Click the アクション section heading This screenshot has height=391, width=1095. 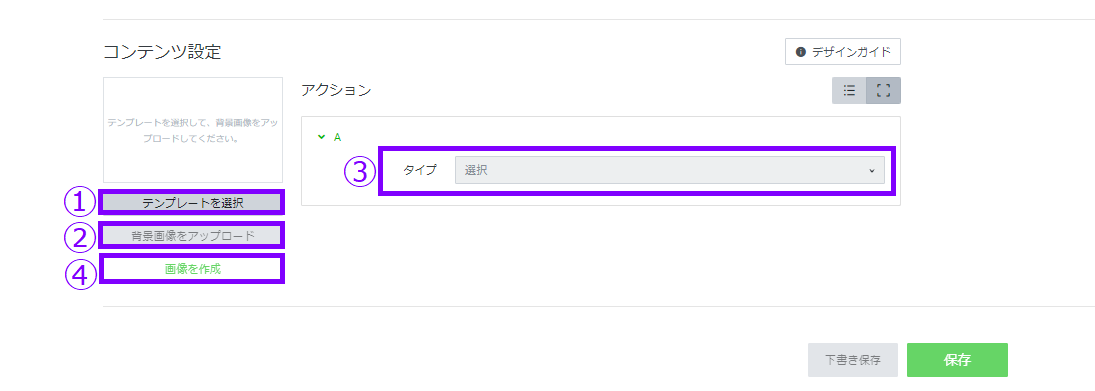(x=336, y=90)
